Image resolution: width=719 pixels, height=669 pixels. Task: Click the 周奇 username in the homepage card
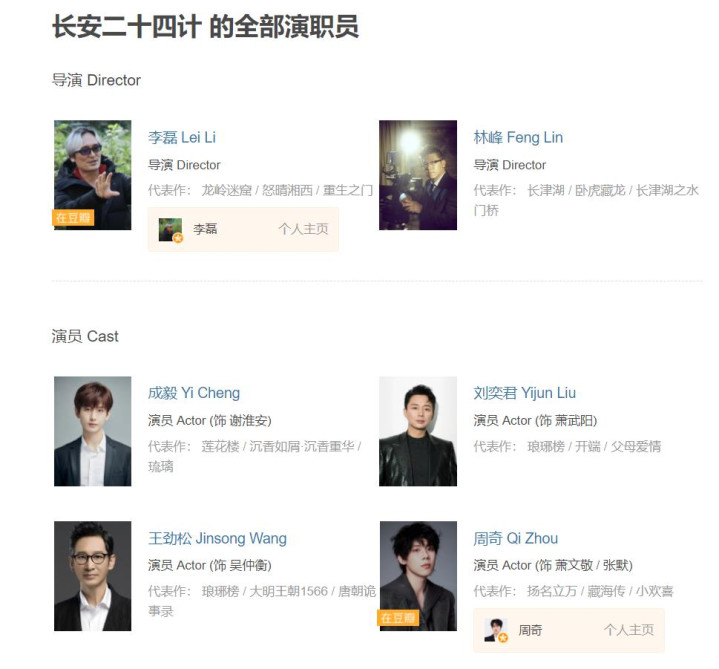pos(530,630)
